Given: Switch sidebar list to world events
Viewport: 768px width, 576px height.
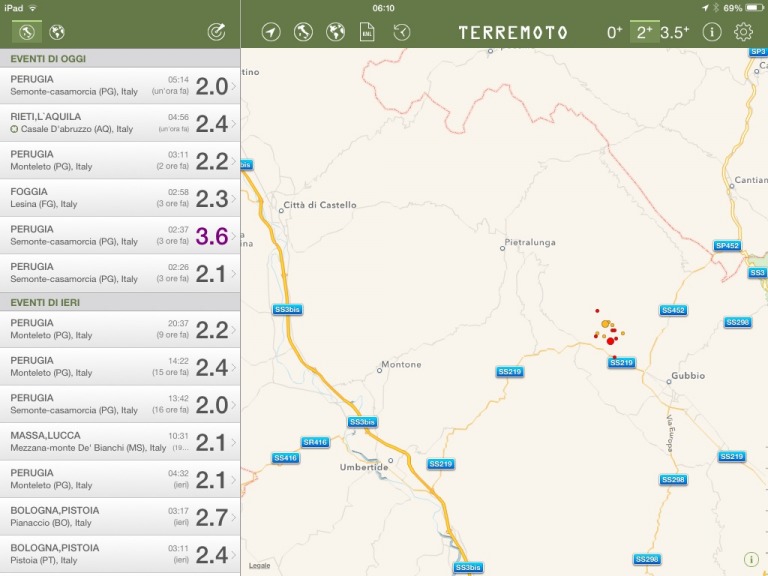Looking at the screenshot, I should click(57, 32).
